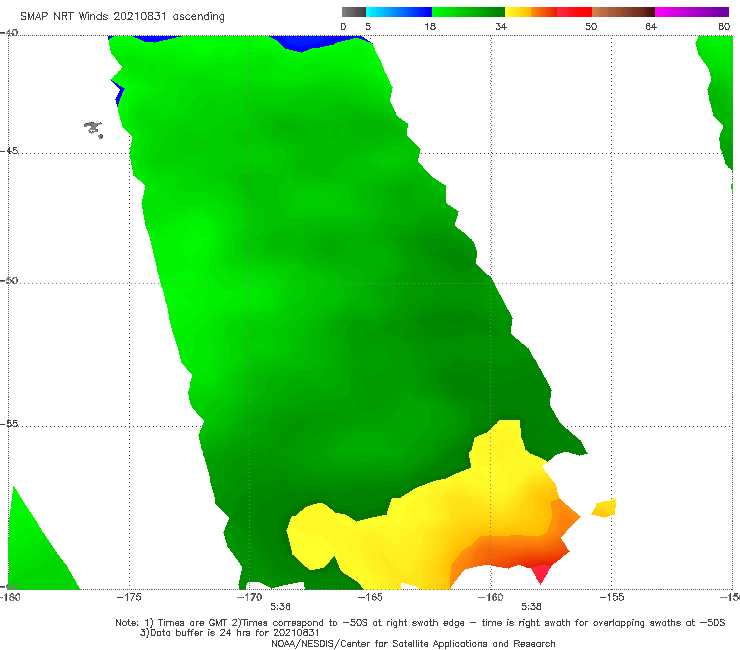Click the latitude label "-55"
The width and height of the screenshot is (740, 650).
click(9, 423)
